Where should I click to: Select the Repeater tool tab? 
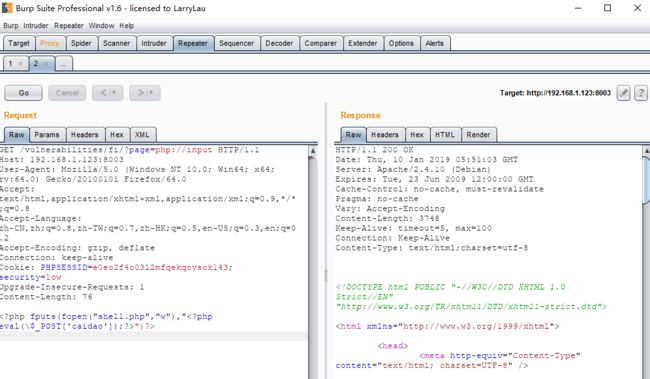(x=193, y=43)
